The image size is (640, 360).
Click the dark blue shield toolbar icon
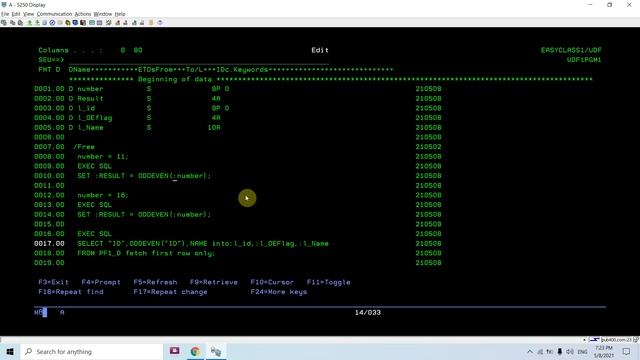click(75, 23)
